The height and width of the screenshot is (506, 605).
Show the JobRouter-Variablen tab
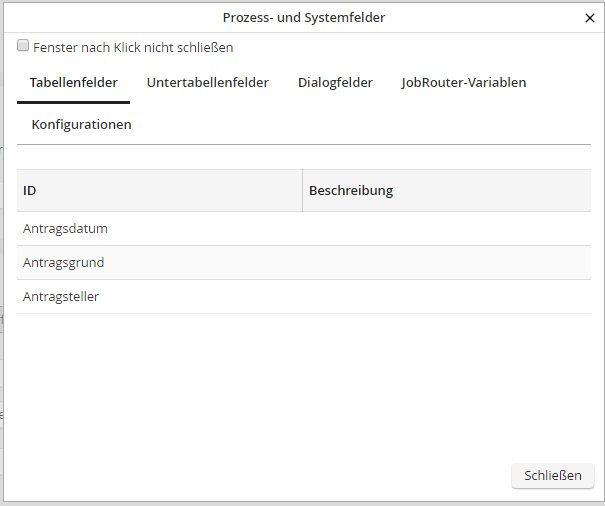[463, 83]
